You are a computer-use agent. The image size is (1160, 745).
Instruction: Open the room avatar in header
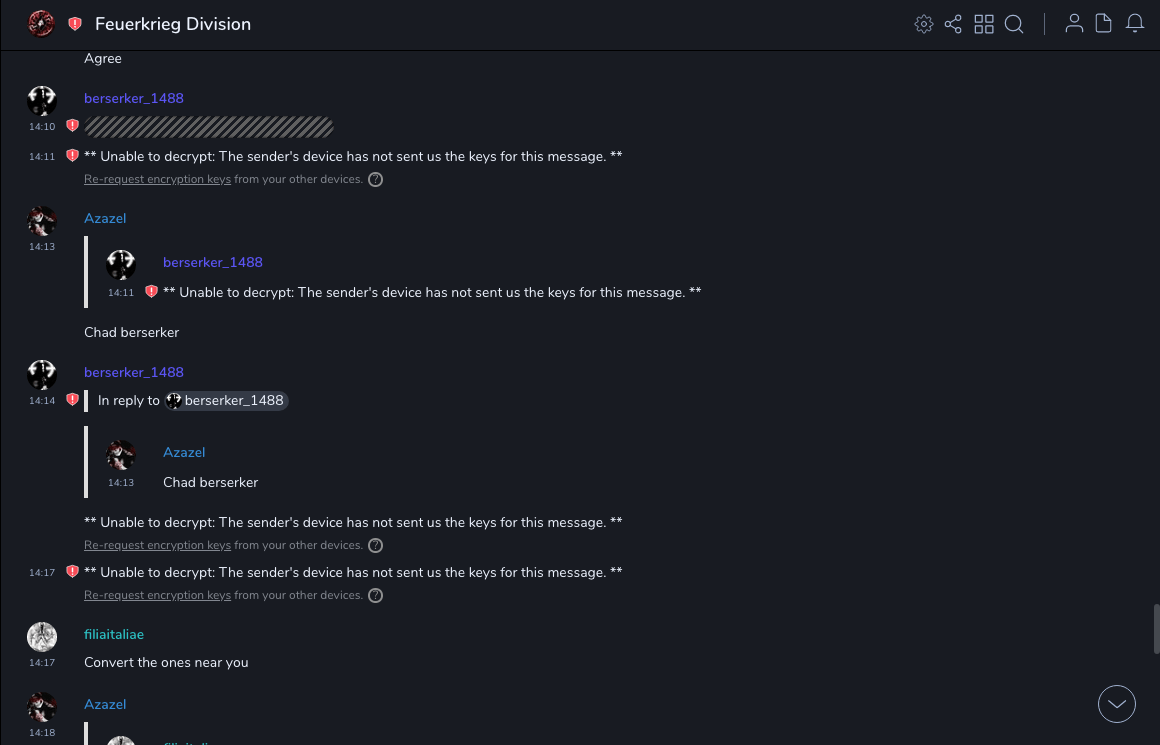(41, 24)
